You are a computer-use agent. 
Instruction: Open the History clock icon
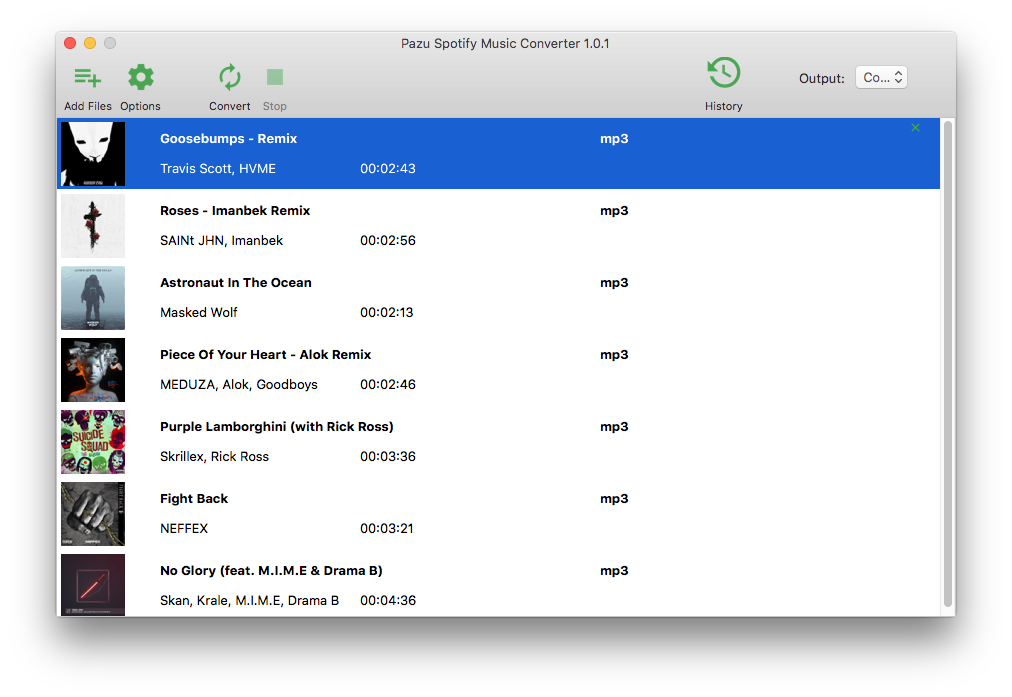(x=723, y=74)
